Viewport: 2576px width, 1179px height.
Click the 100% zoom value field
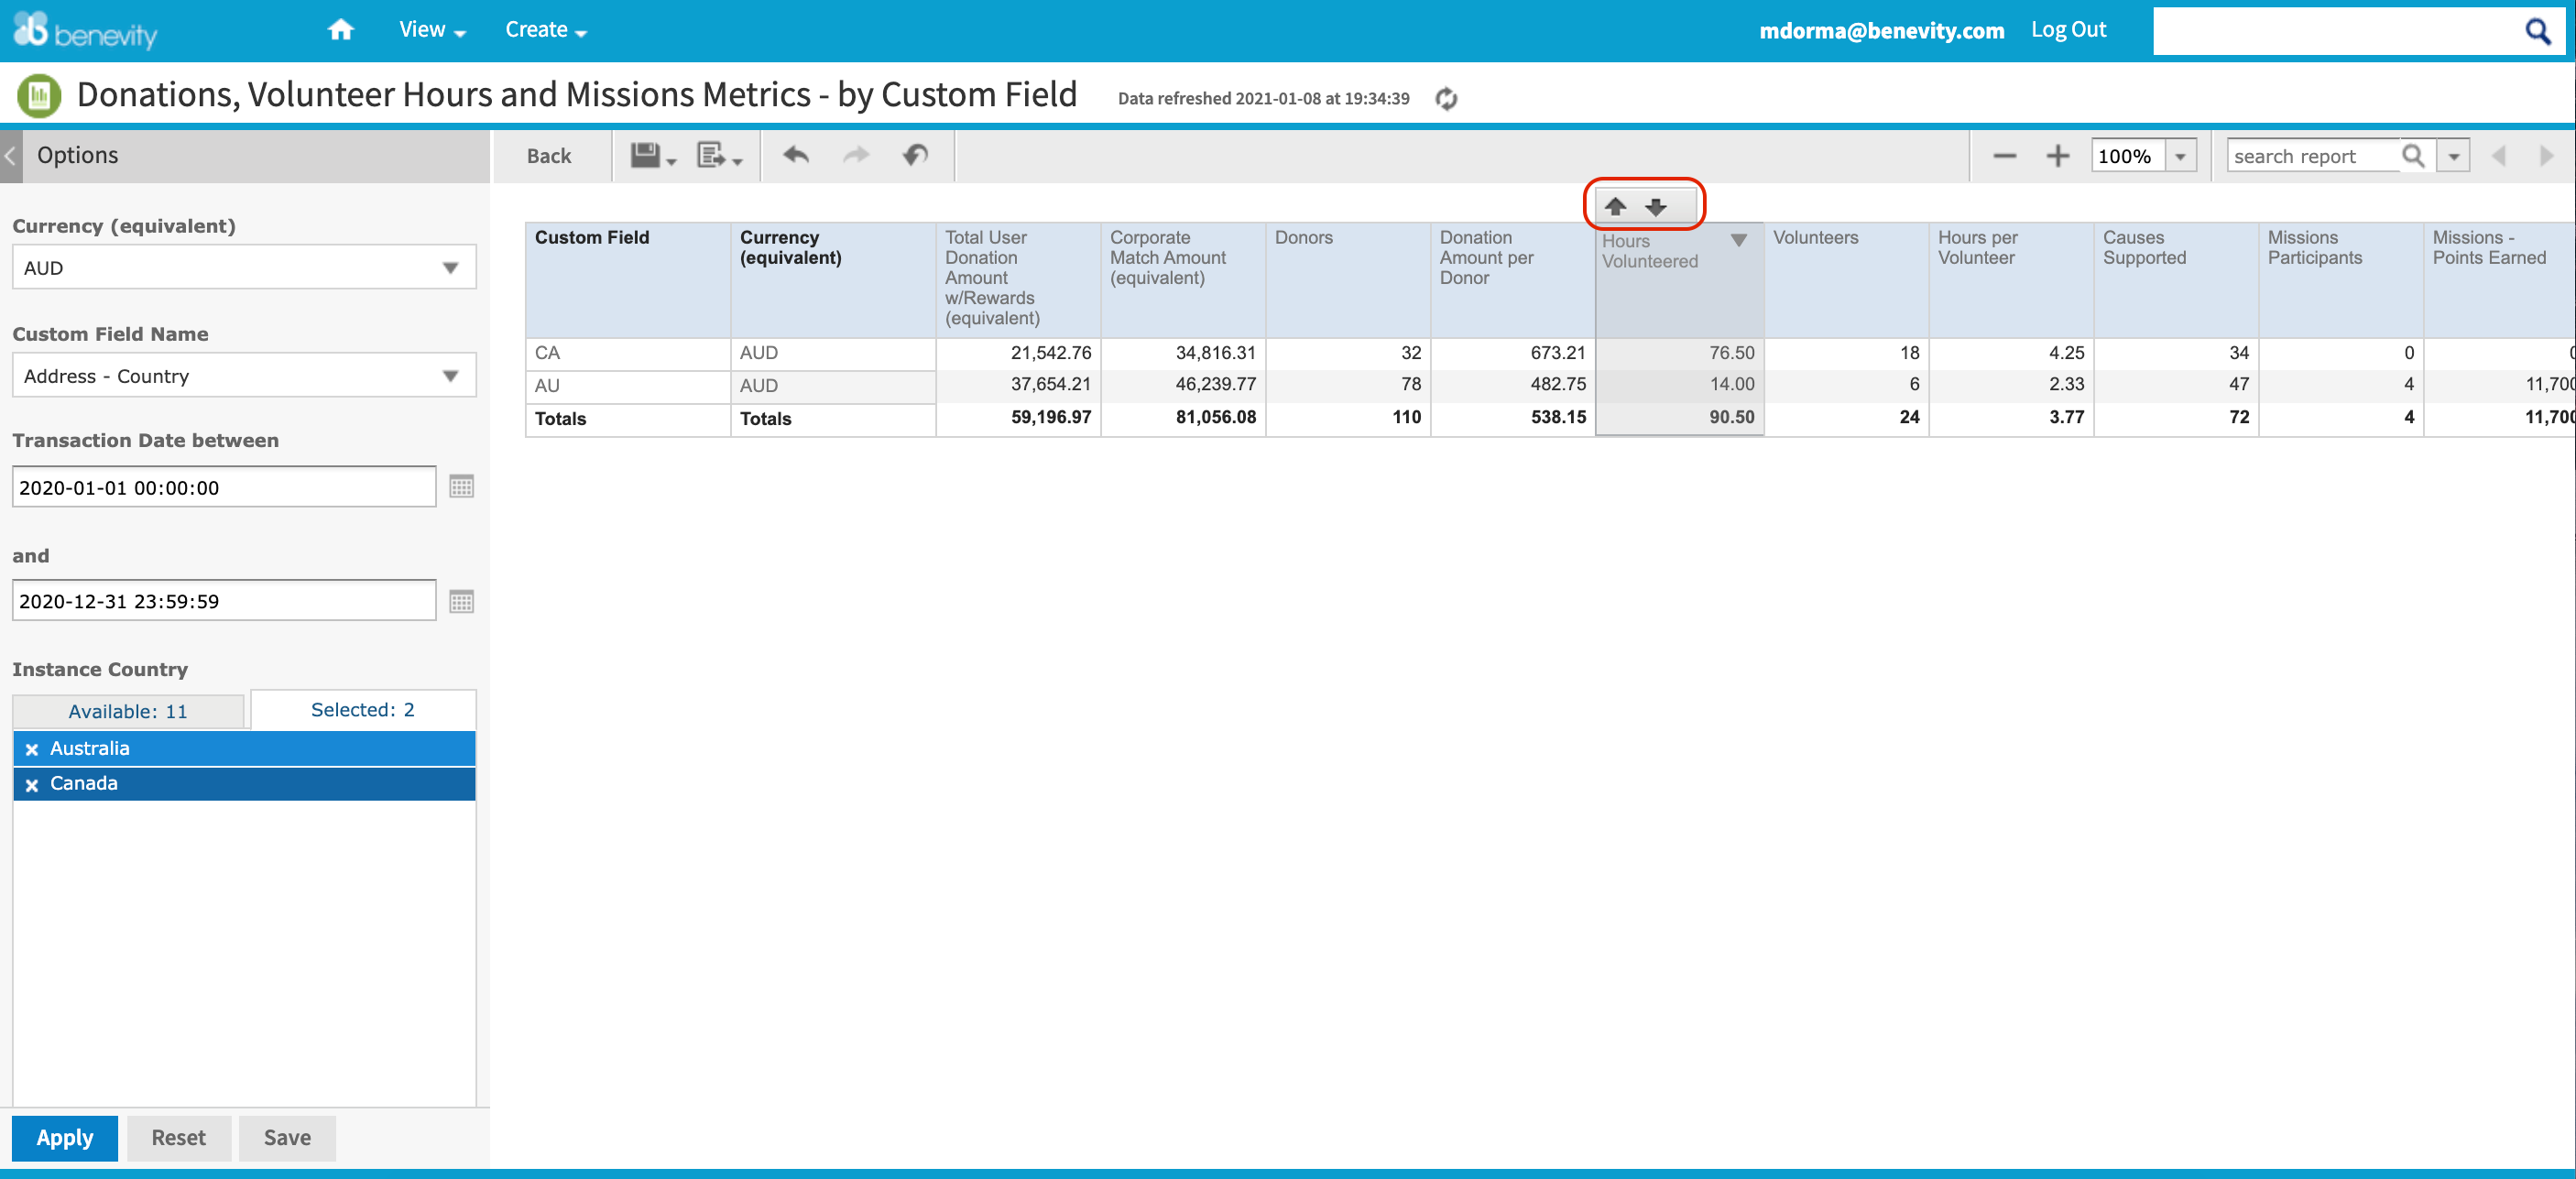point(2128,156)
